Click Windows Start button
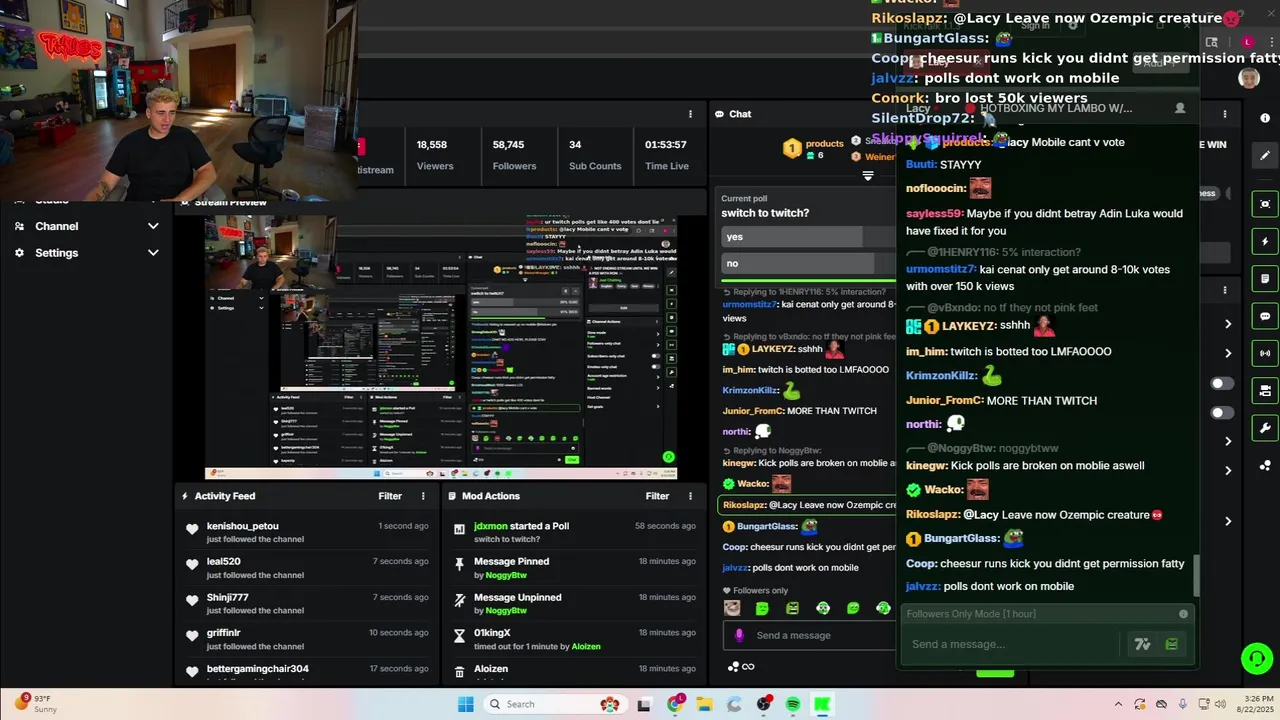Image resolution: width=1280 pixels, height=720 pixels. tap(466, 704)
